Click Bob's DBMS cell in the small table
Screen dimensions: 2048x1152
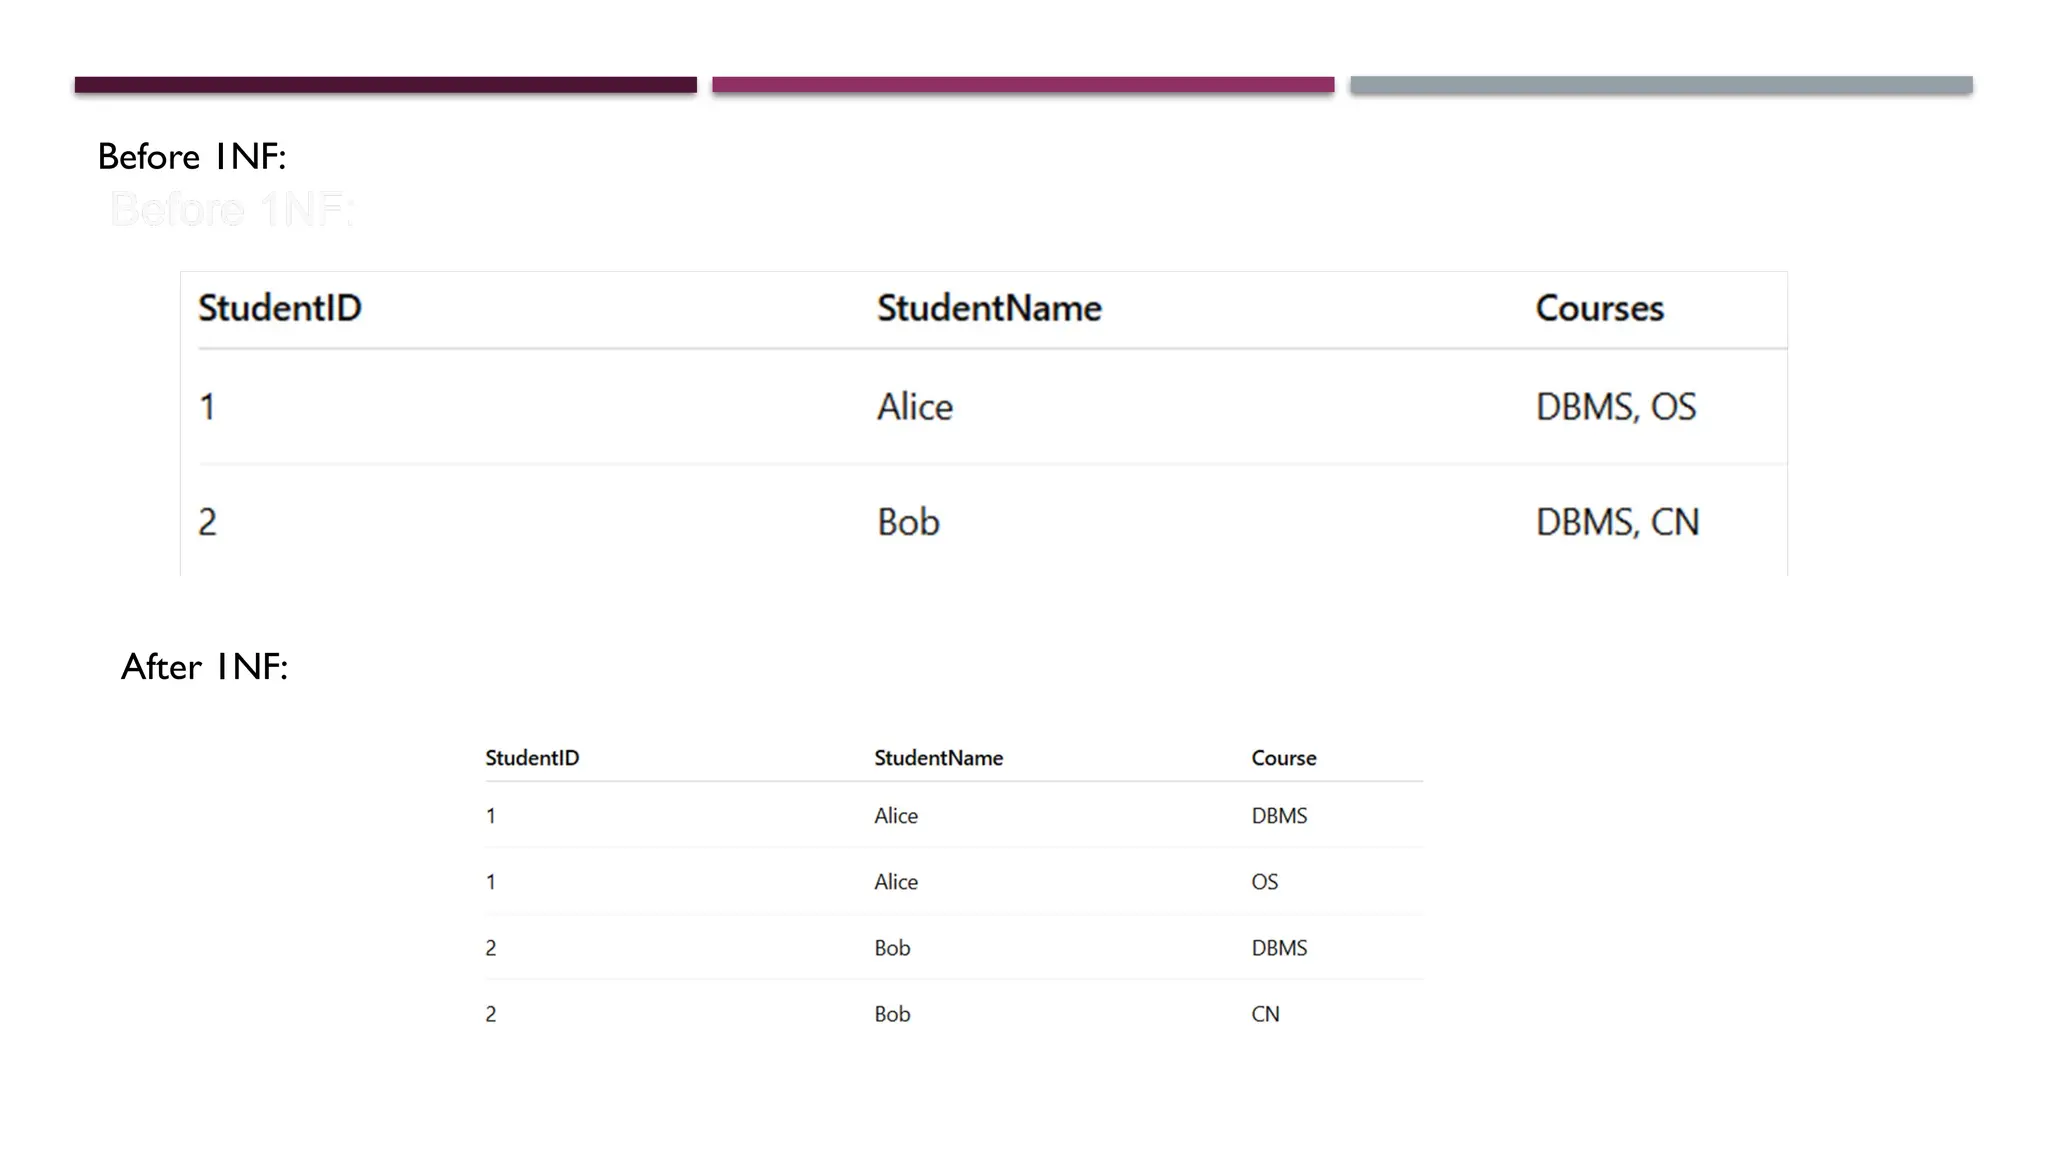coord(1279,948)
